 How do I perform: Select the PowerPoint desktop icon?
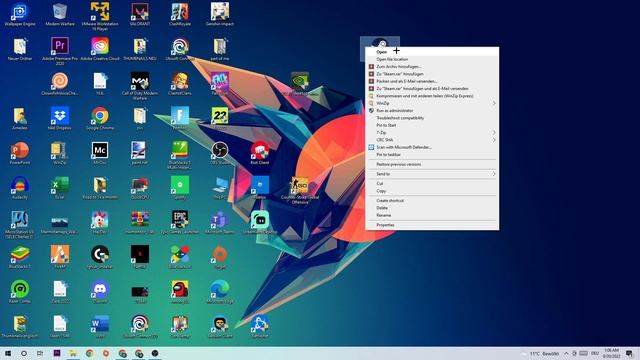coord(20,153)
